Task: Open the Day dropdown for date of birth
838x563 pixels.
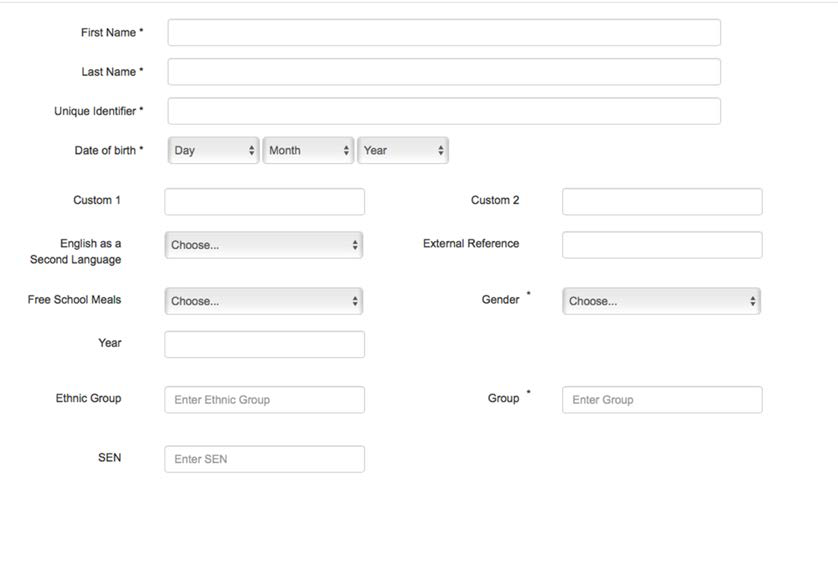Action: 214,150
